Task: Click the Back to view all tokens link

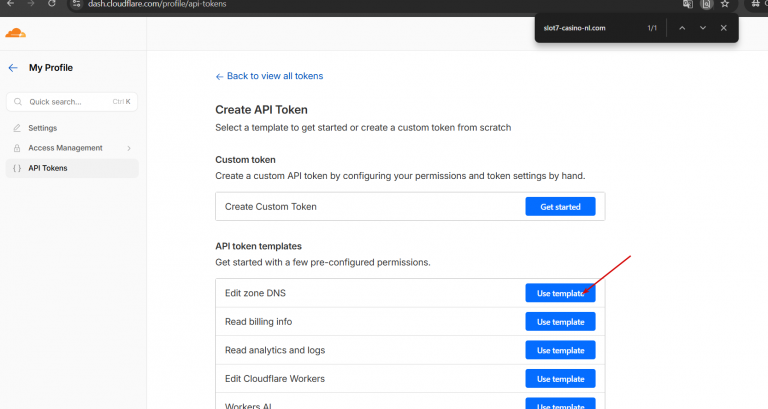Action: click(x=269, y=76)
